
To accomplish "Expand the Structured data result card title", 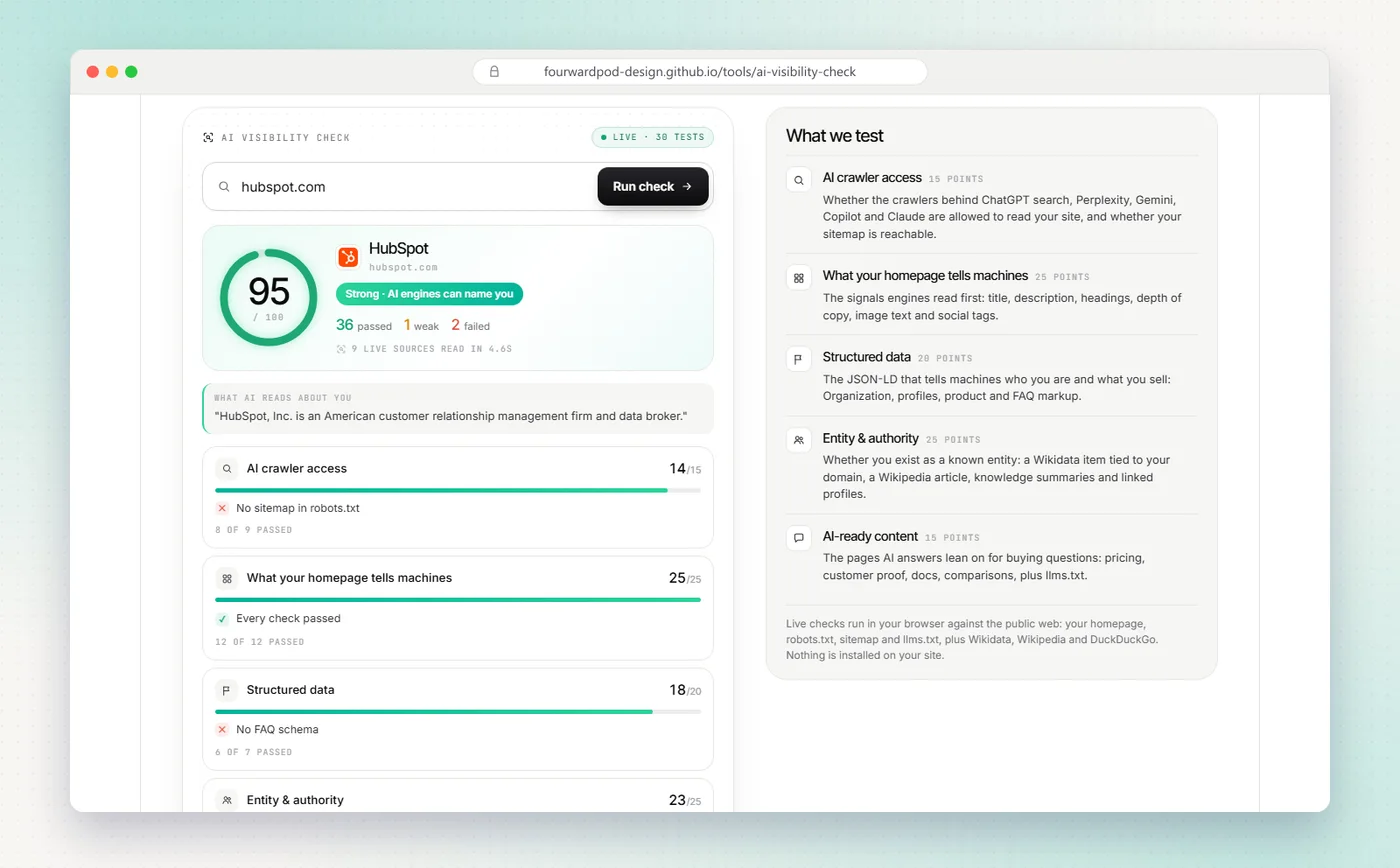I will [291, 690].
